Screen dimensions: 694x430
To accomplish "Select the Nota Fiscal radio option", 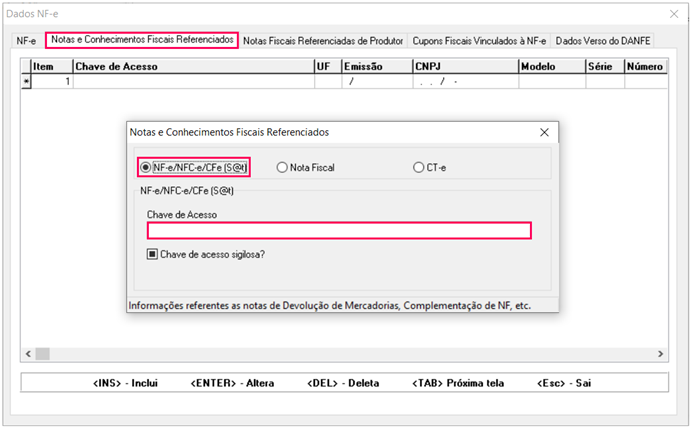I will [x=282, y=168].
